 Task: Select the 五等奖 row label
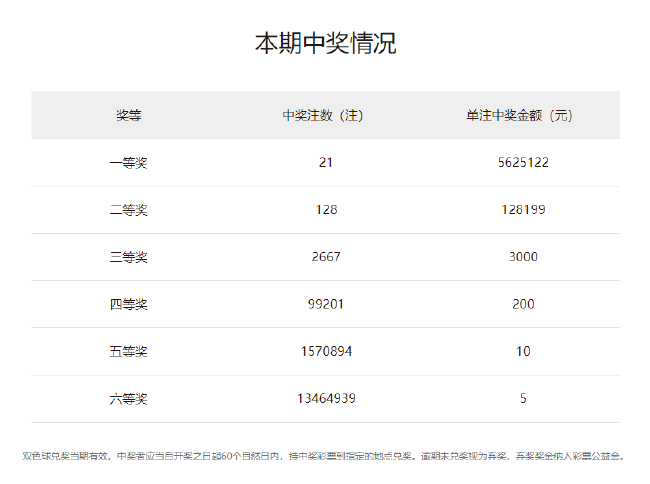click(128, 352)
